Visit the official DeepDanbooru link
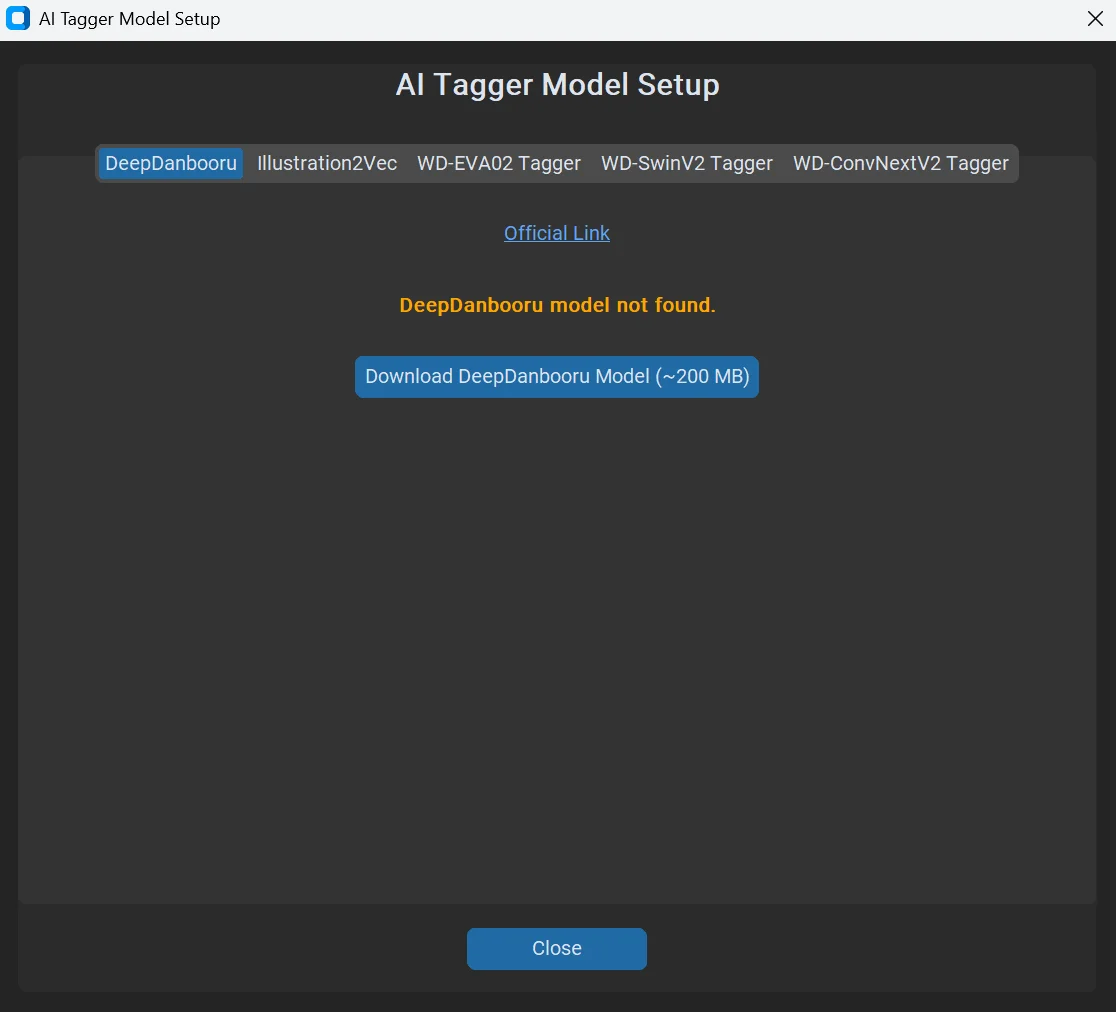1116x1012 pixels. coord(557,233)
